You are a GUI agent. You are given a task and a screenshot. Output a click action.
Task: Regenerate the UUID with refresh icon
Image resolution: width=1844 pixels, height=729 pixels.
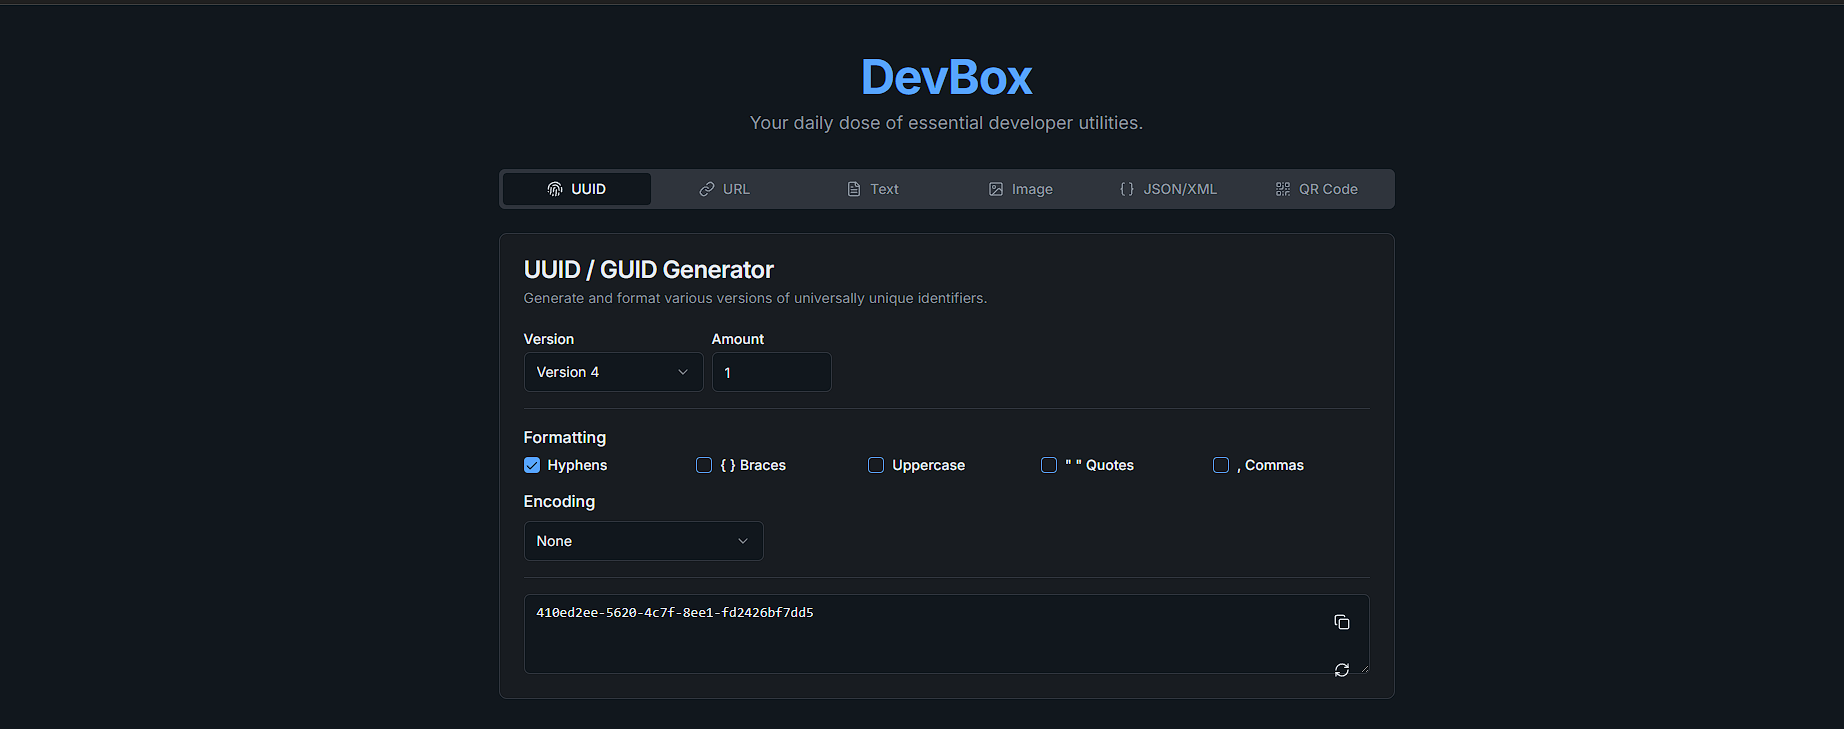1342,670
